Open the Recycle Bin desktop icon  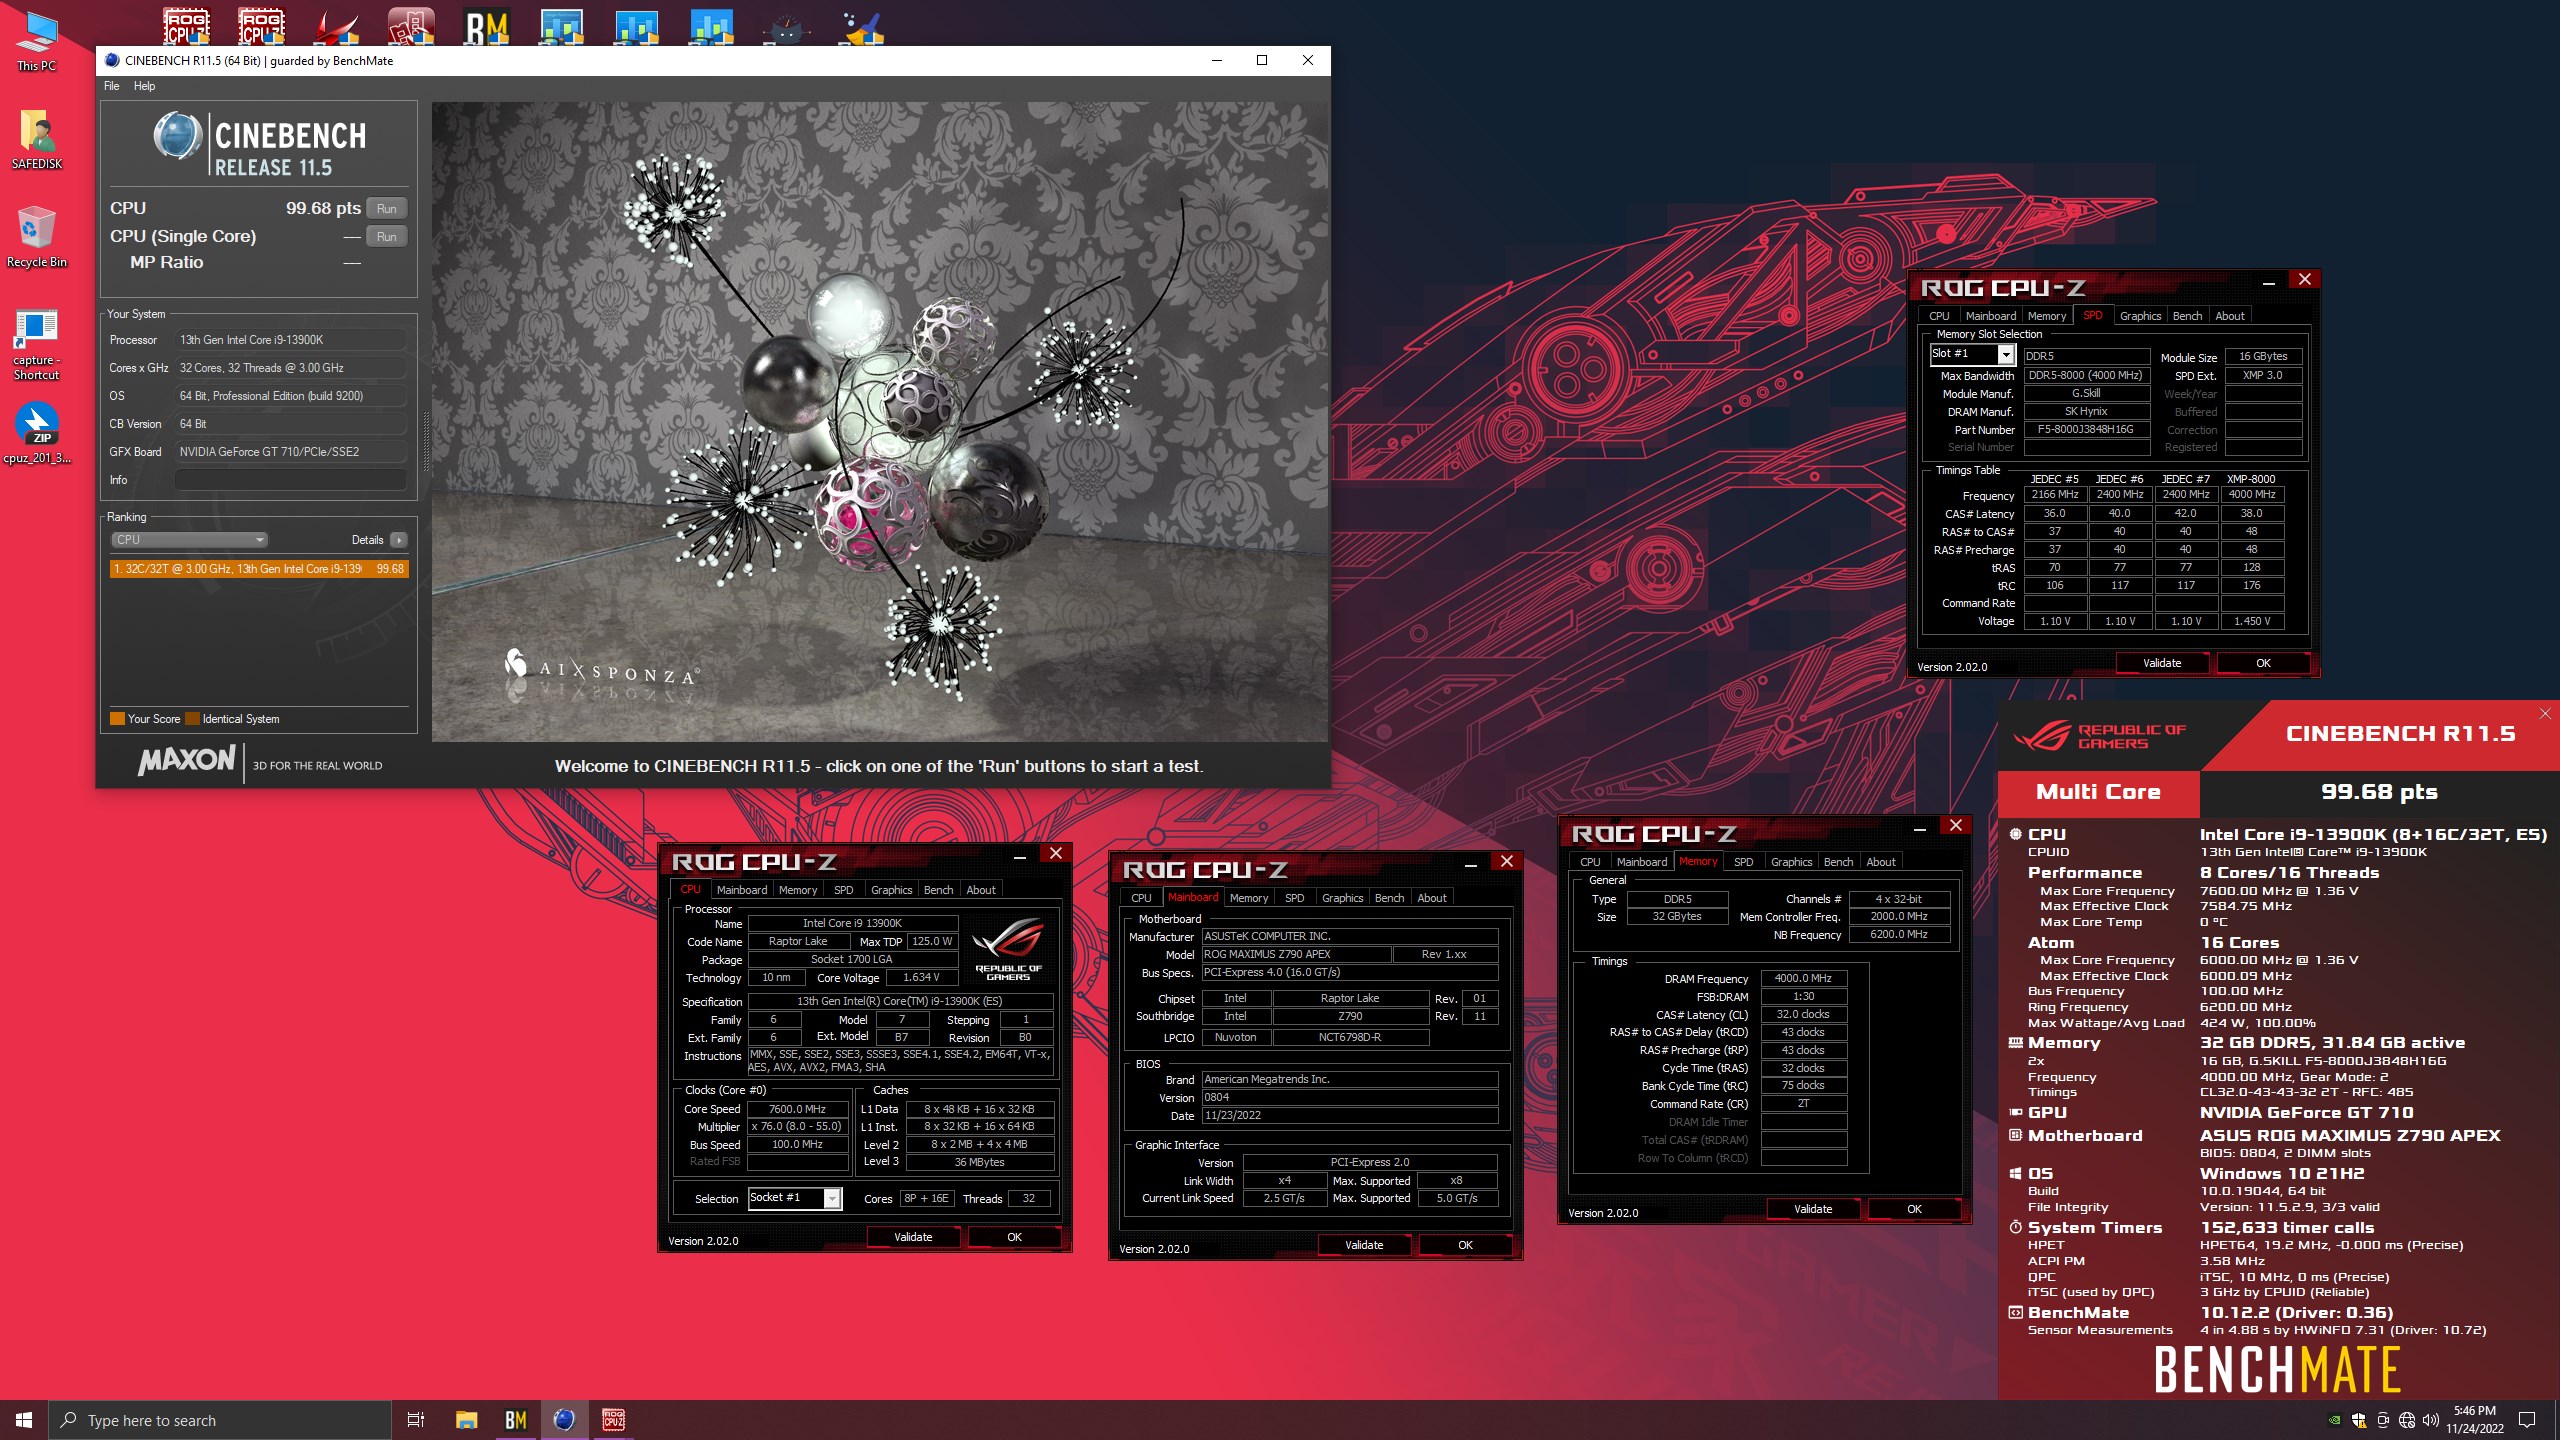point(37,237)
